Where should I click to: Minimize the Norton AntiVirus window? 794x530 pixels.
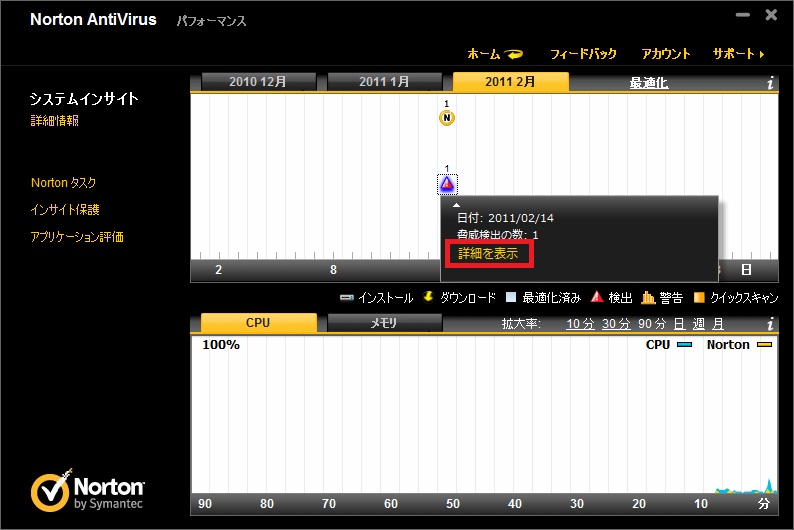point(743,15)
